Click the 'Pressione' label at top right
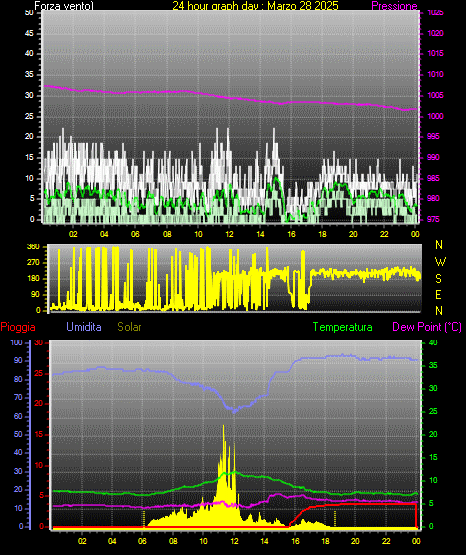 point(394,6)
